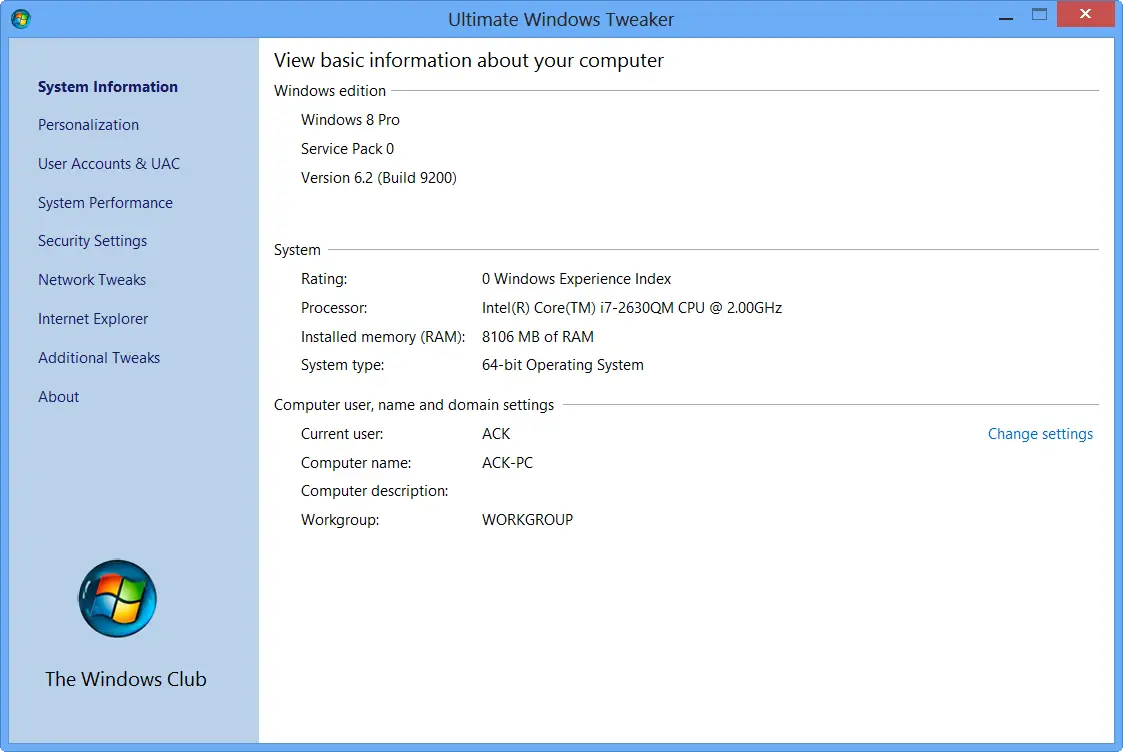
Task: Click the Computer user, name and domain heading
Action: [x=414, y=405]
